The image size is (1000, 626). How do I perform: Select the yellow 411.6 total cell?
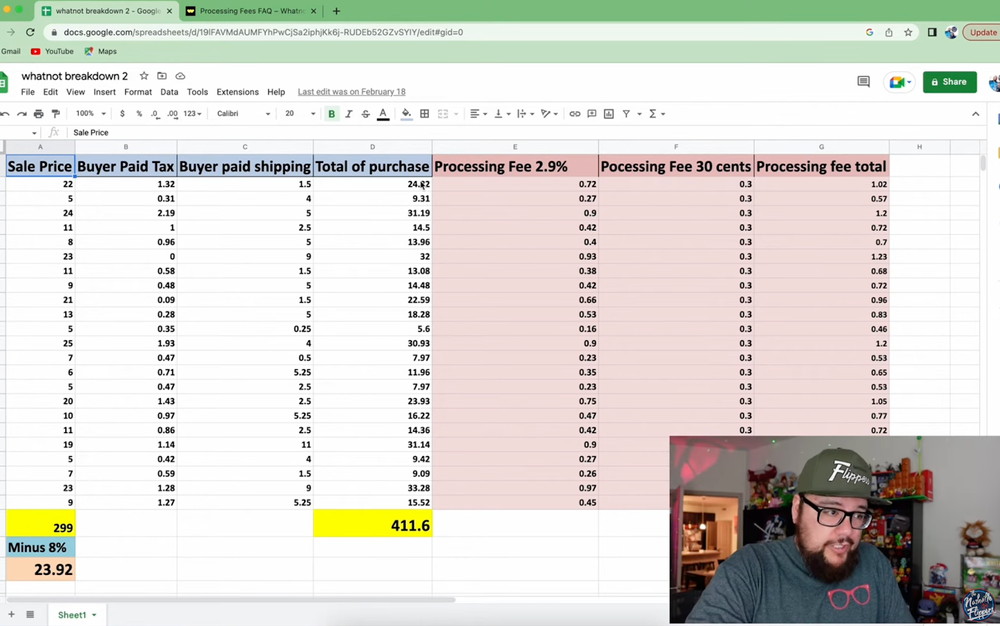point(372,524)
